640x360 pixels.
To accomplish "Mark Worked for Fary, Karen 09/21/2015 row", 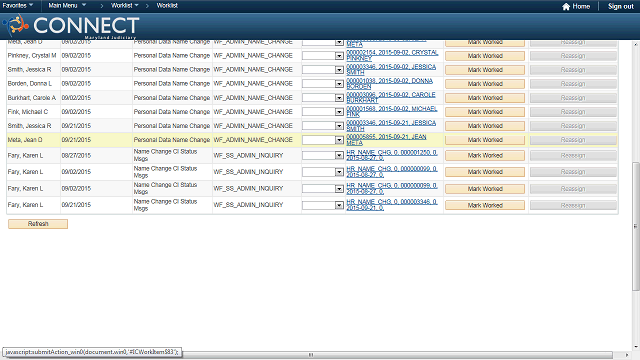I will pyautogui.click(x=485, y=205).
